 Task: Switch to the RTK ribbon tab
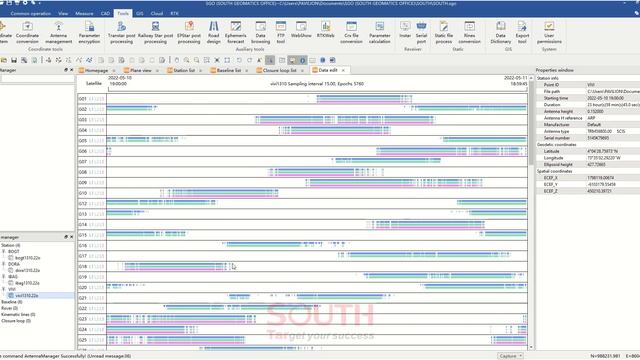pyautogui.click(x=174, y=13)
